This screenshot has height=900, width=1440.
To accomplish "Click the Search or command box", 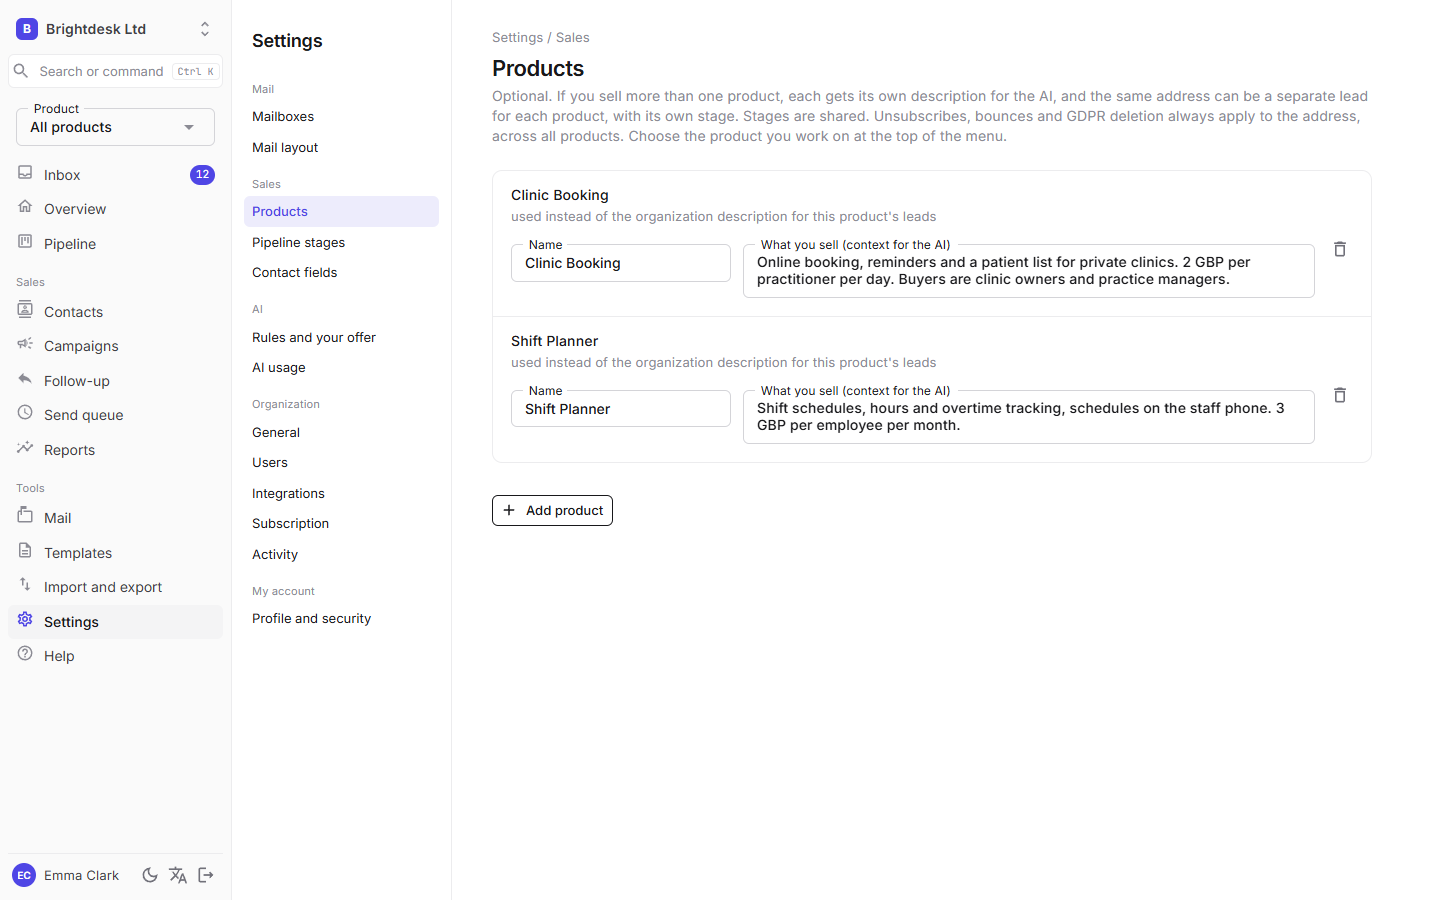I will pos(115,71).
